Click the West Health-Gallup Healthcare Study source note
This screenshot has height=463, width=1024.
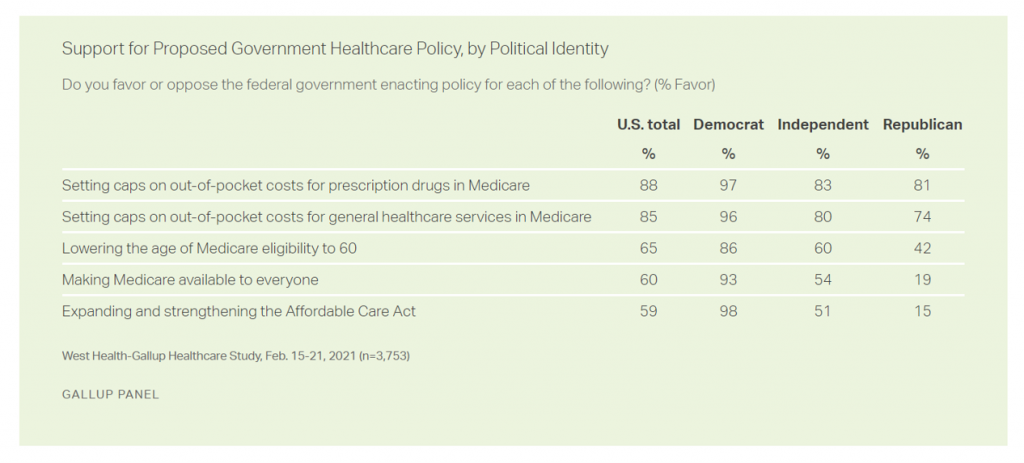point(236,356)
